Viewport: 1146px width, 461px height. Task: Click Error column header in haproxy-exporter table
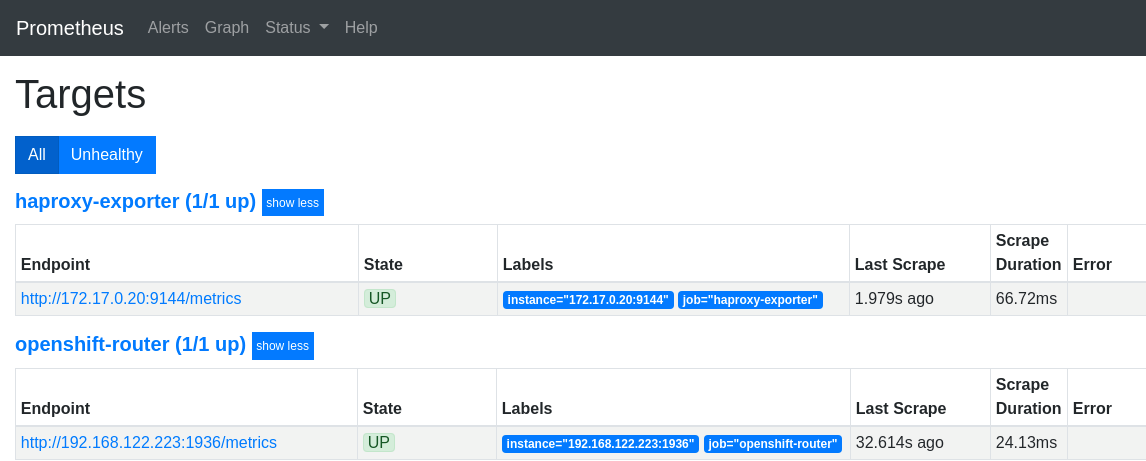coord(1092,264)
